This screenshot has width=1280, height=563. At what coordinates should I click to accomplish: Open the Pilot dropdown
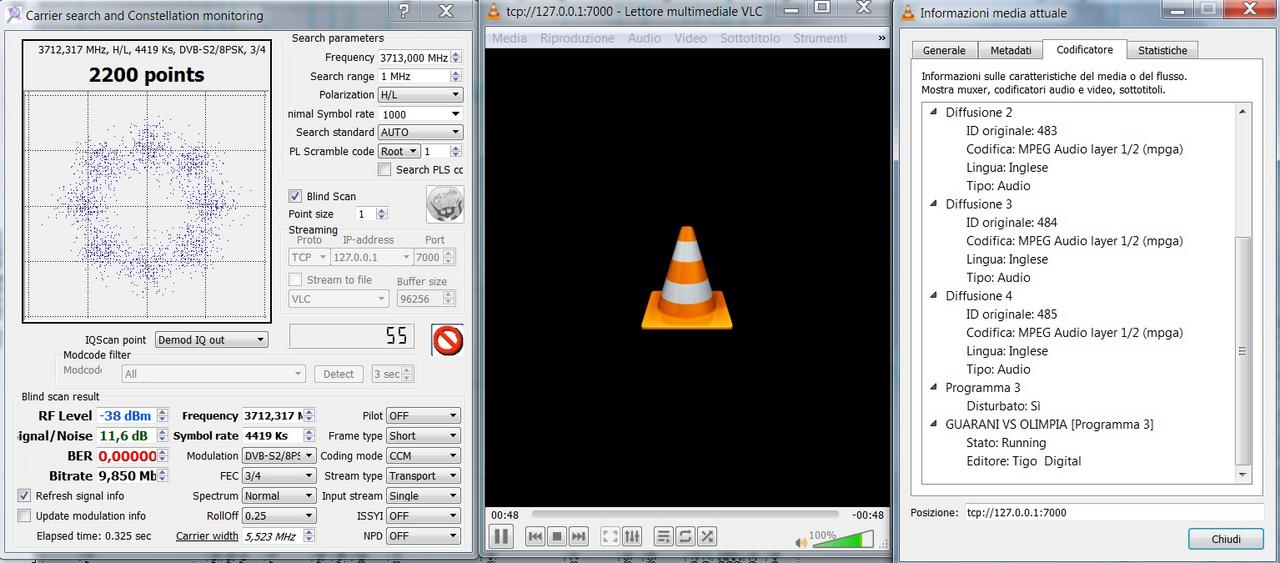point(423,416)
